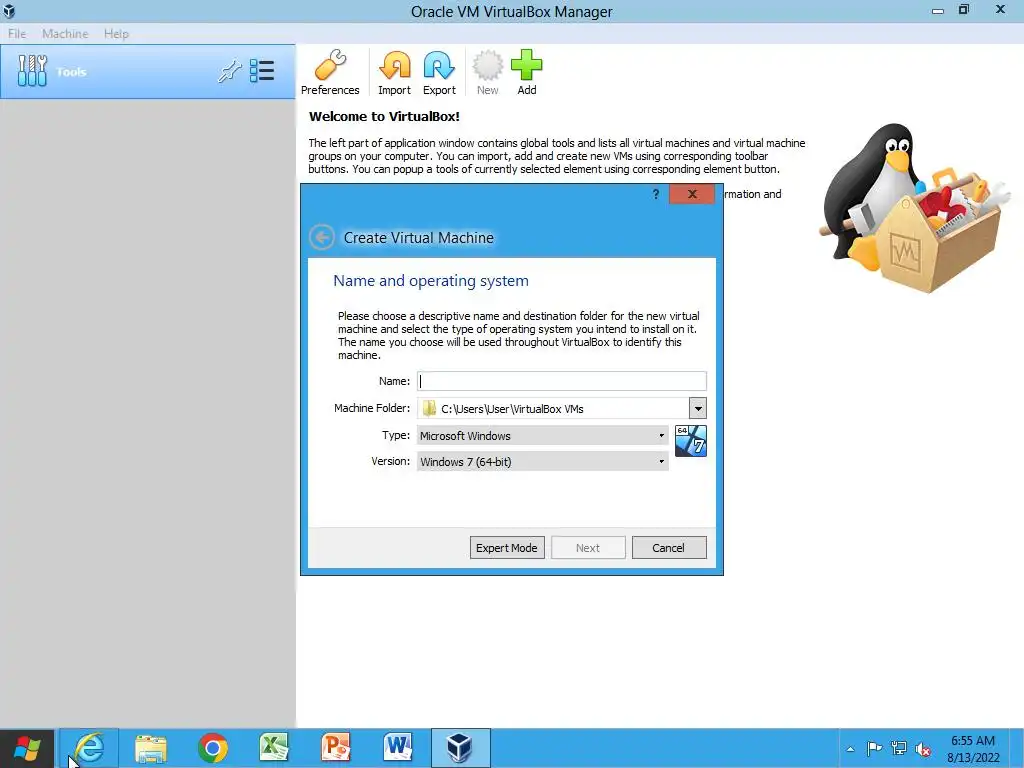Click the VirtualBox taskbar icon
Viewport: 1024px width, 768px height.
(x=460, y=748)
